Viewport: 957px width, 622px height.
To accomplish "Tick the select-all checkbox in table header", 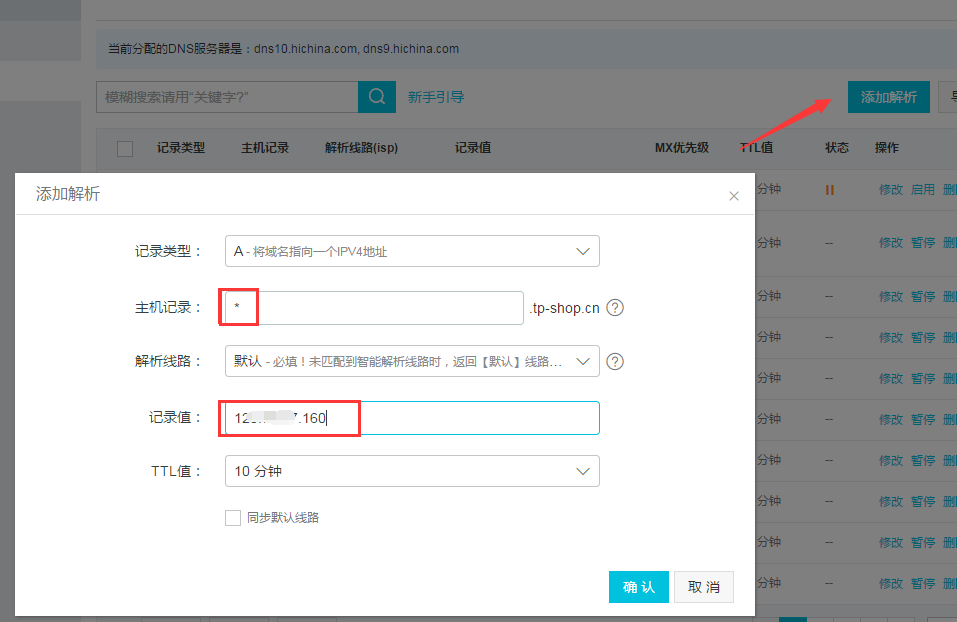I will click(125, 149).
